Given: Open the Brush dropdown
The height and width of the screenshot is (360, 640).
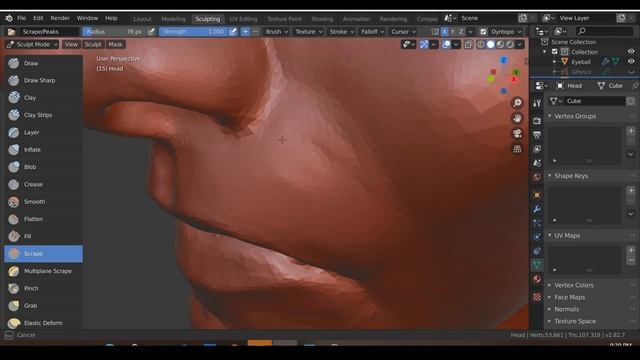Looking at the screenshot, I should [x=276, y=32].
